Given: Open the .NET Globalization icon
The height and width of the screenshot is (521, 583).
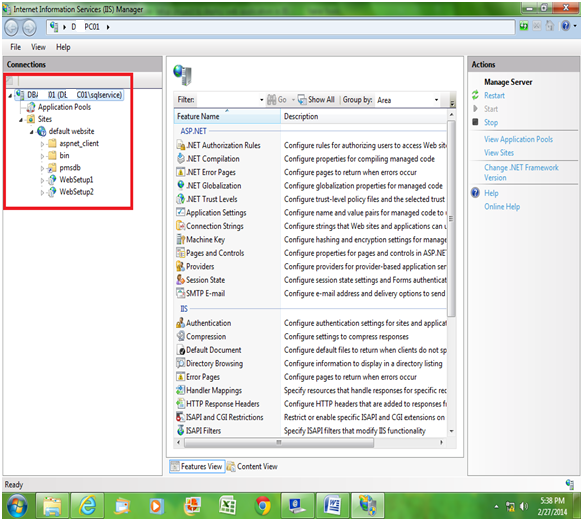Looking at the screenshot, I should point(181,186).
